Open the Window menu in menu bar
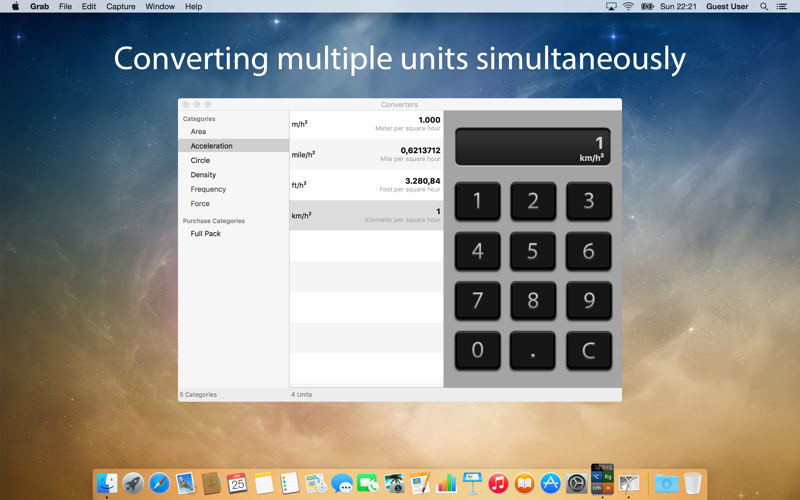Screen dimensions: 800x500 160,6
